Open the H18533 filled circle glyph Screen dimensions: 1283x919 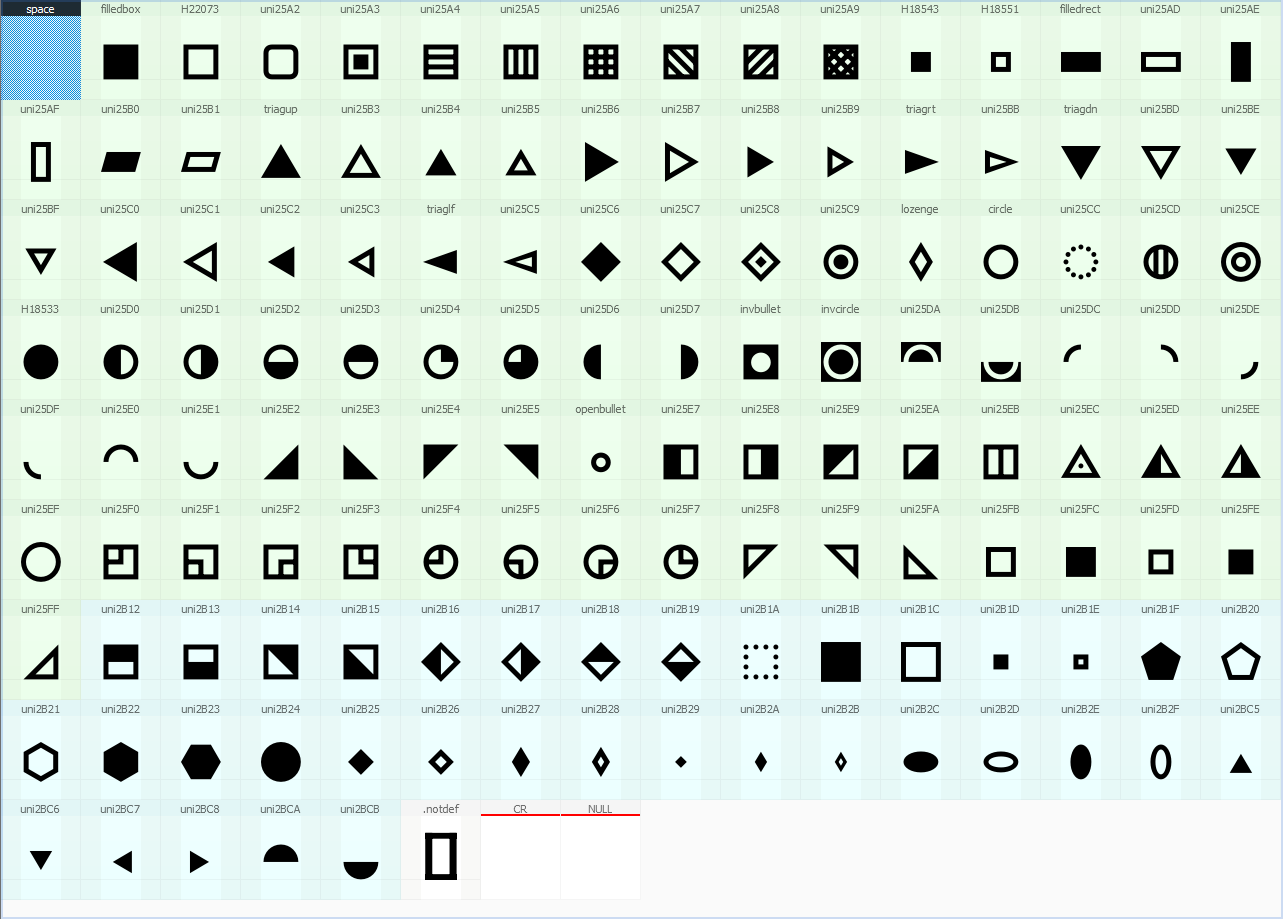pos(40,361)
